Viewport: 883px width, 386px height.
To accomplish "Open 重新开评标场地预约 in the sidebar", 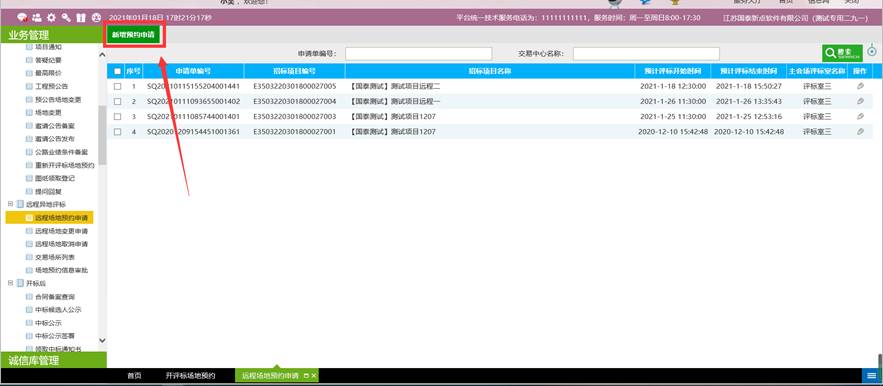I will pyautogui.click(x=64, y=165).
